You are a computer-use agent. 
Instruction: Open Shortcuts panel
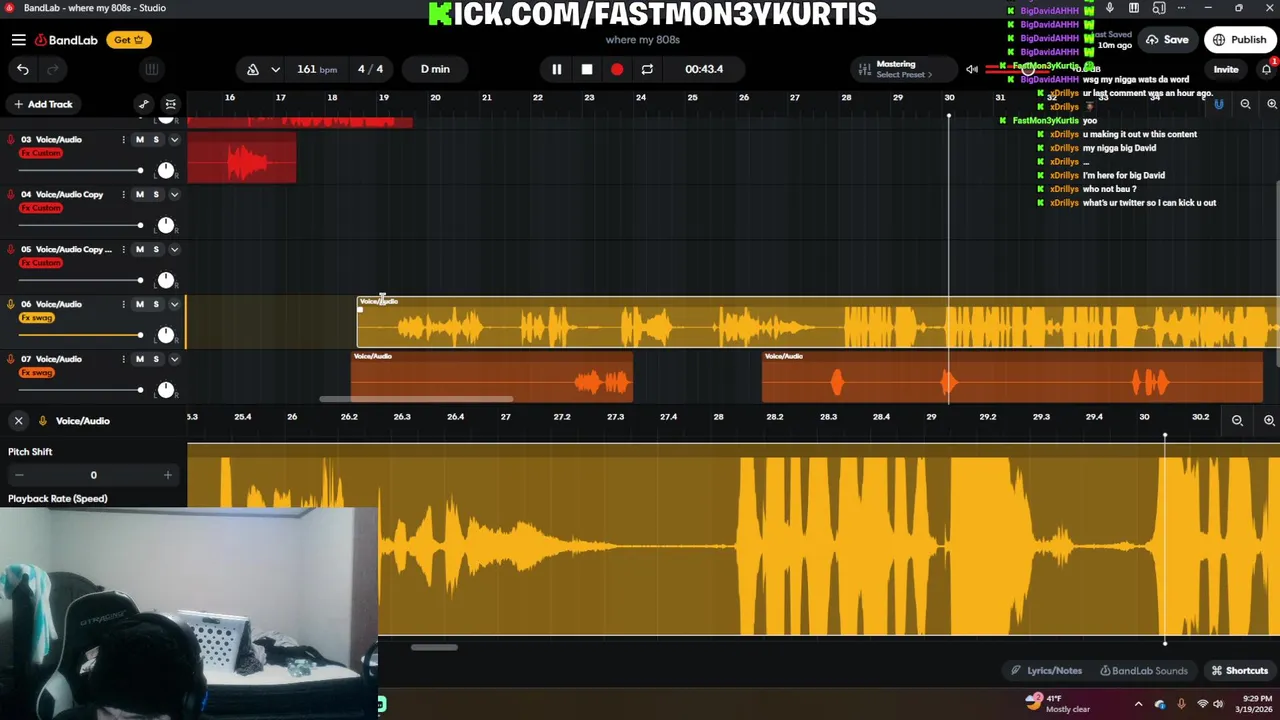pos(1240,671)
